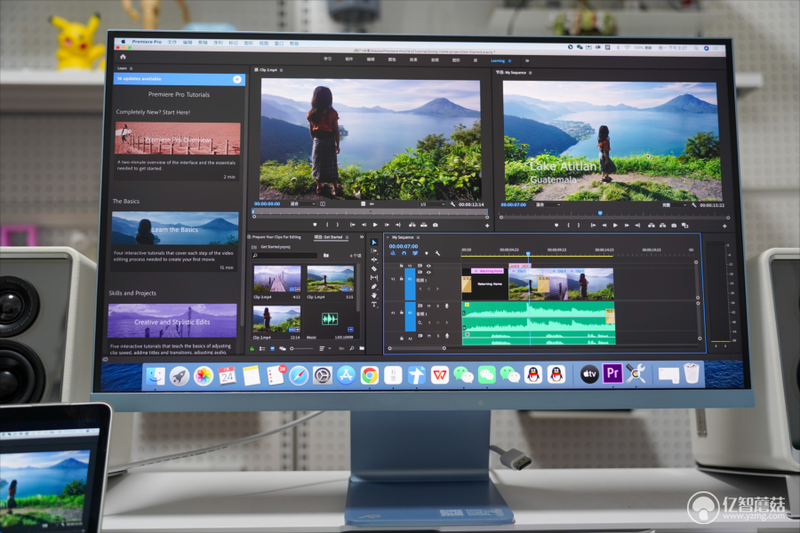Click the timeline playhead on ruler
Image resolution: width=800 pixels, height=533 pixels.
pos(528,253)
